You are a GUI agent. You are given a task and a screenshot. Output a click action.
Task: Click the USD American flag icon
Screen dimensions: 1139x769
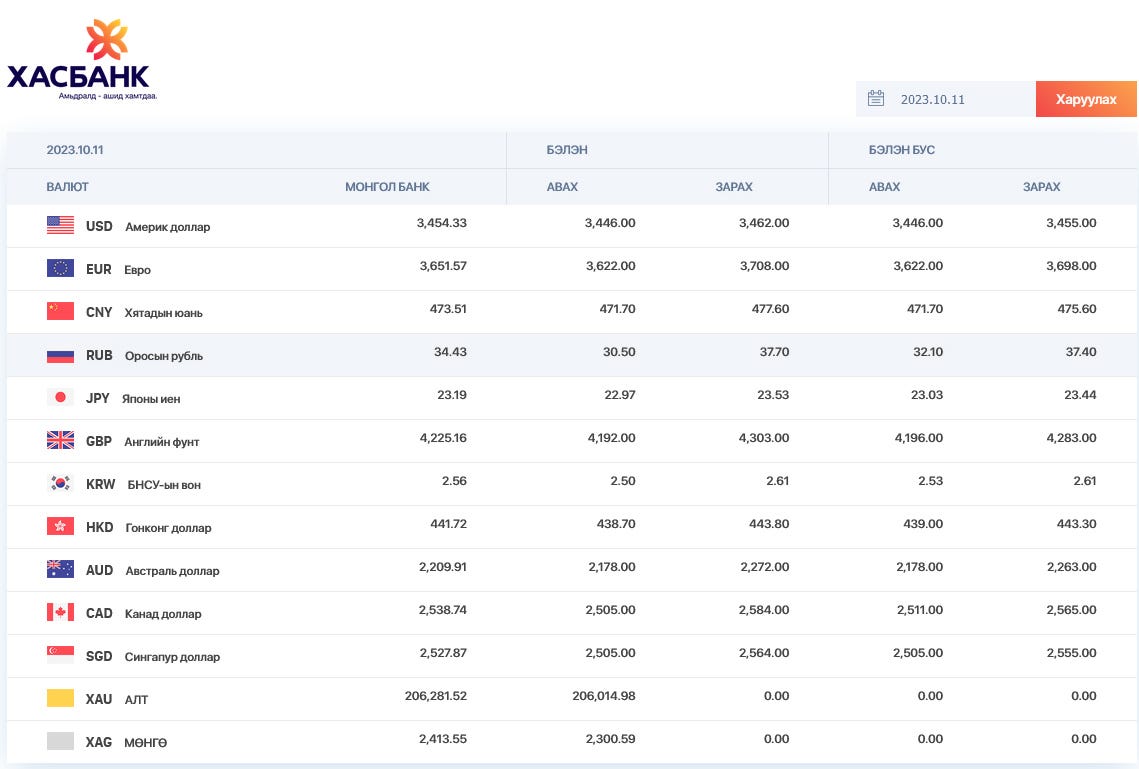click(60, 225)
